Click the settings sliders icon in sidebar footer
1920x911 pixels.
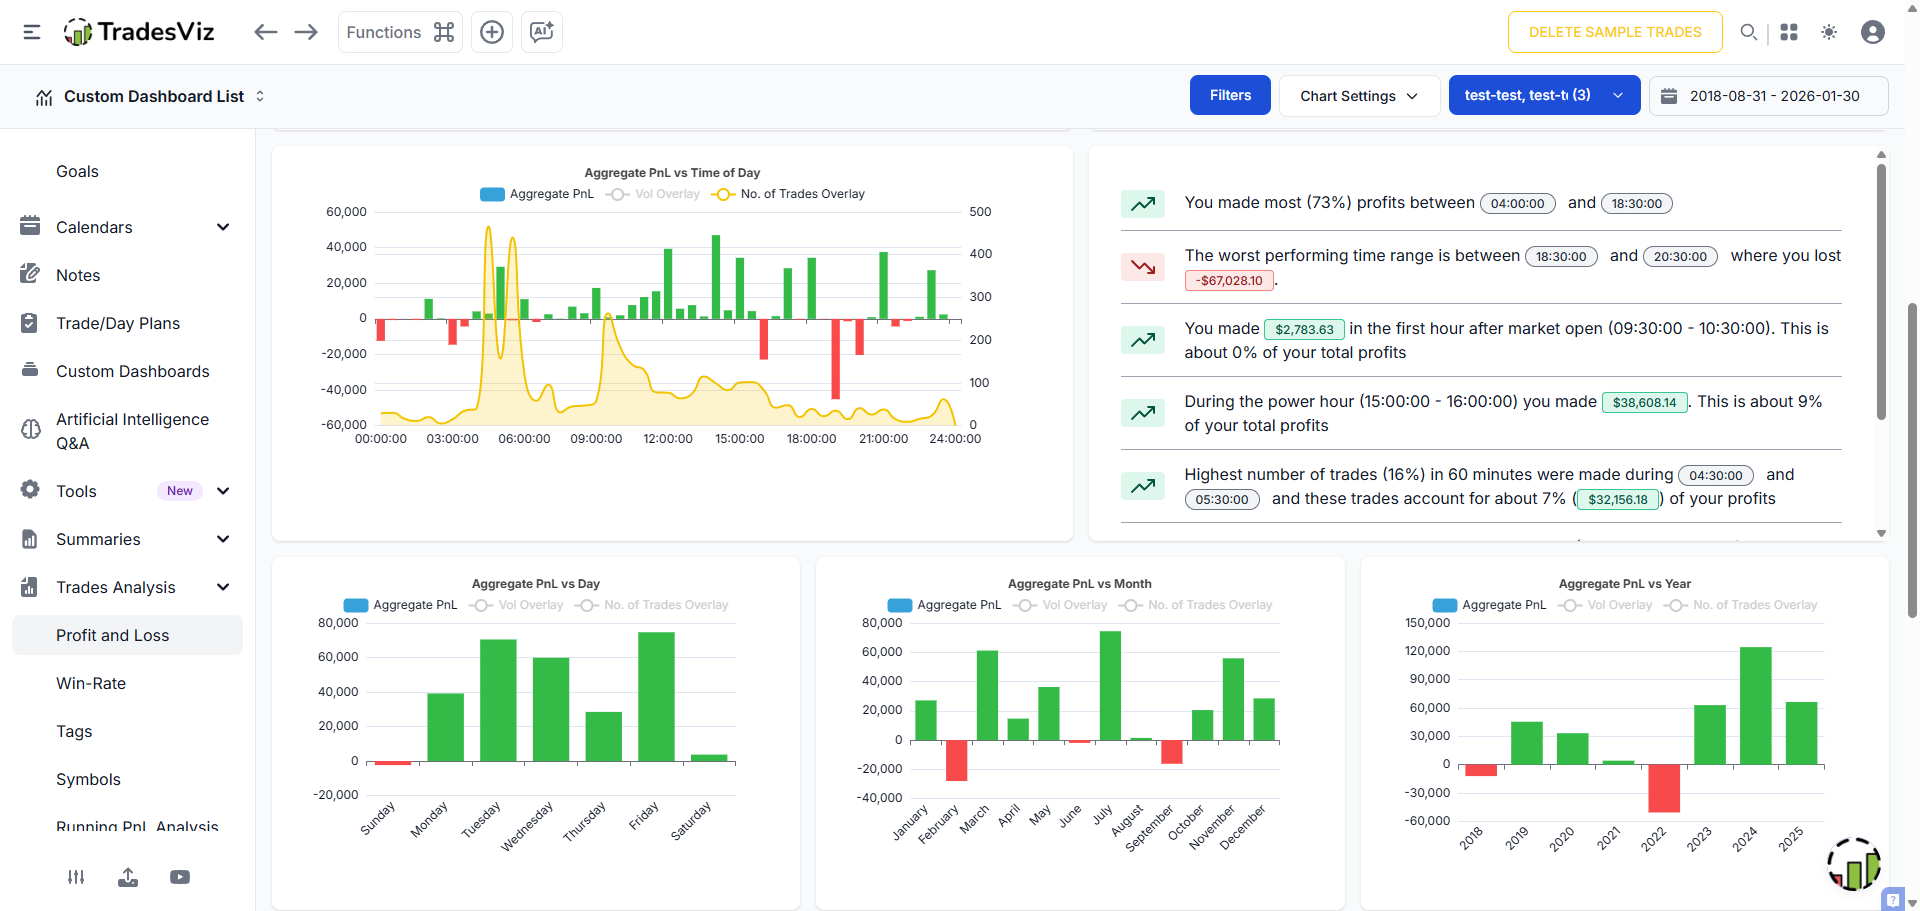(76, 877)
